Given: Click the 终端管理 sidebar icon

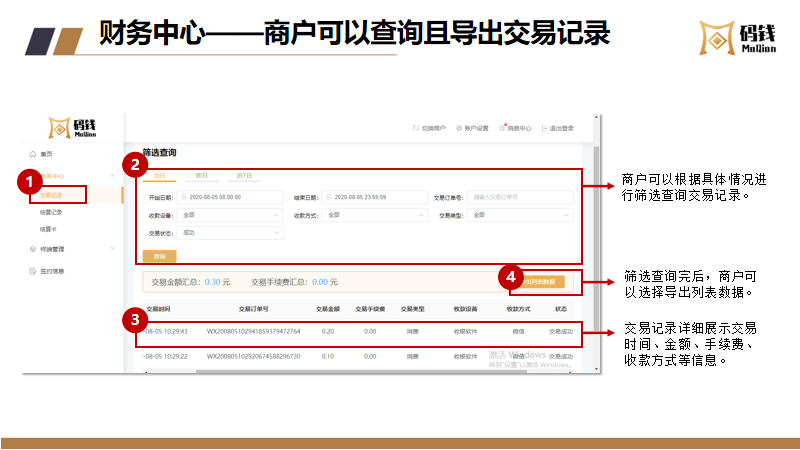Looking at the screenshot, I should (x=32, y=249).
